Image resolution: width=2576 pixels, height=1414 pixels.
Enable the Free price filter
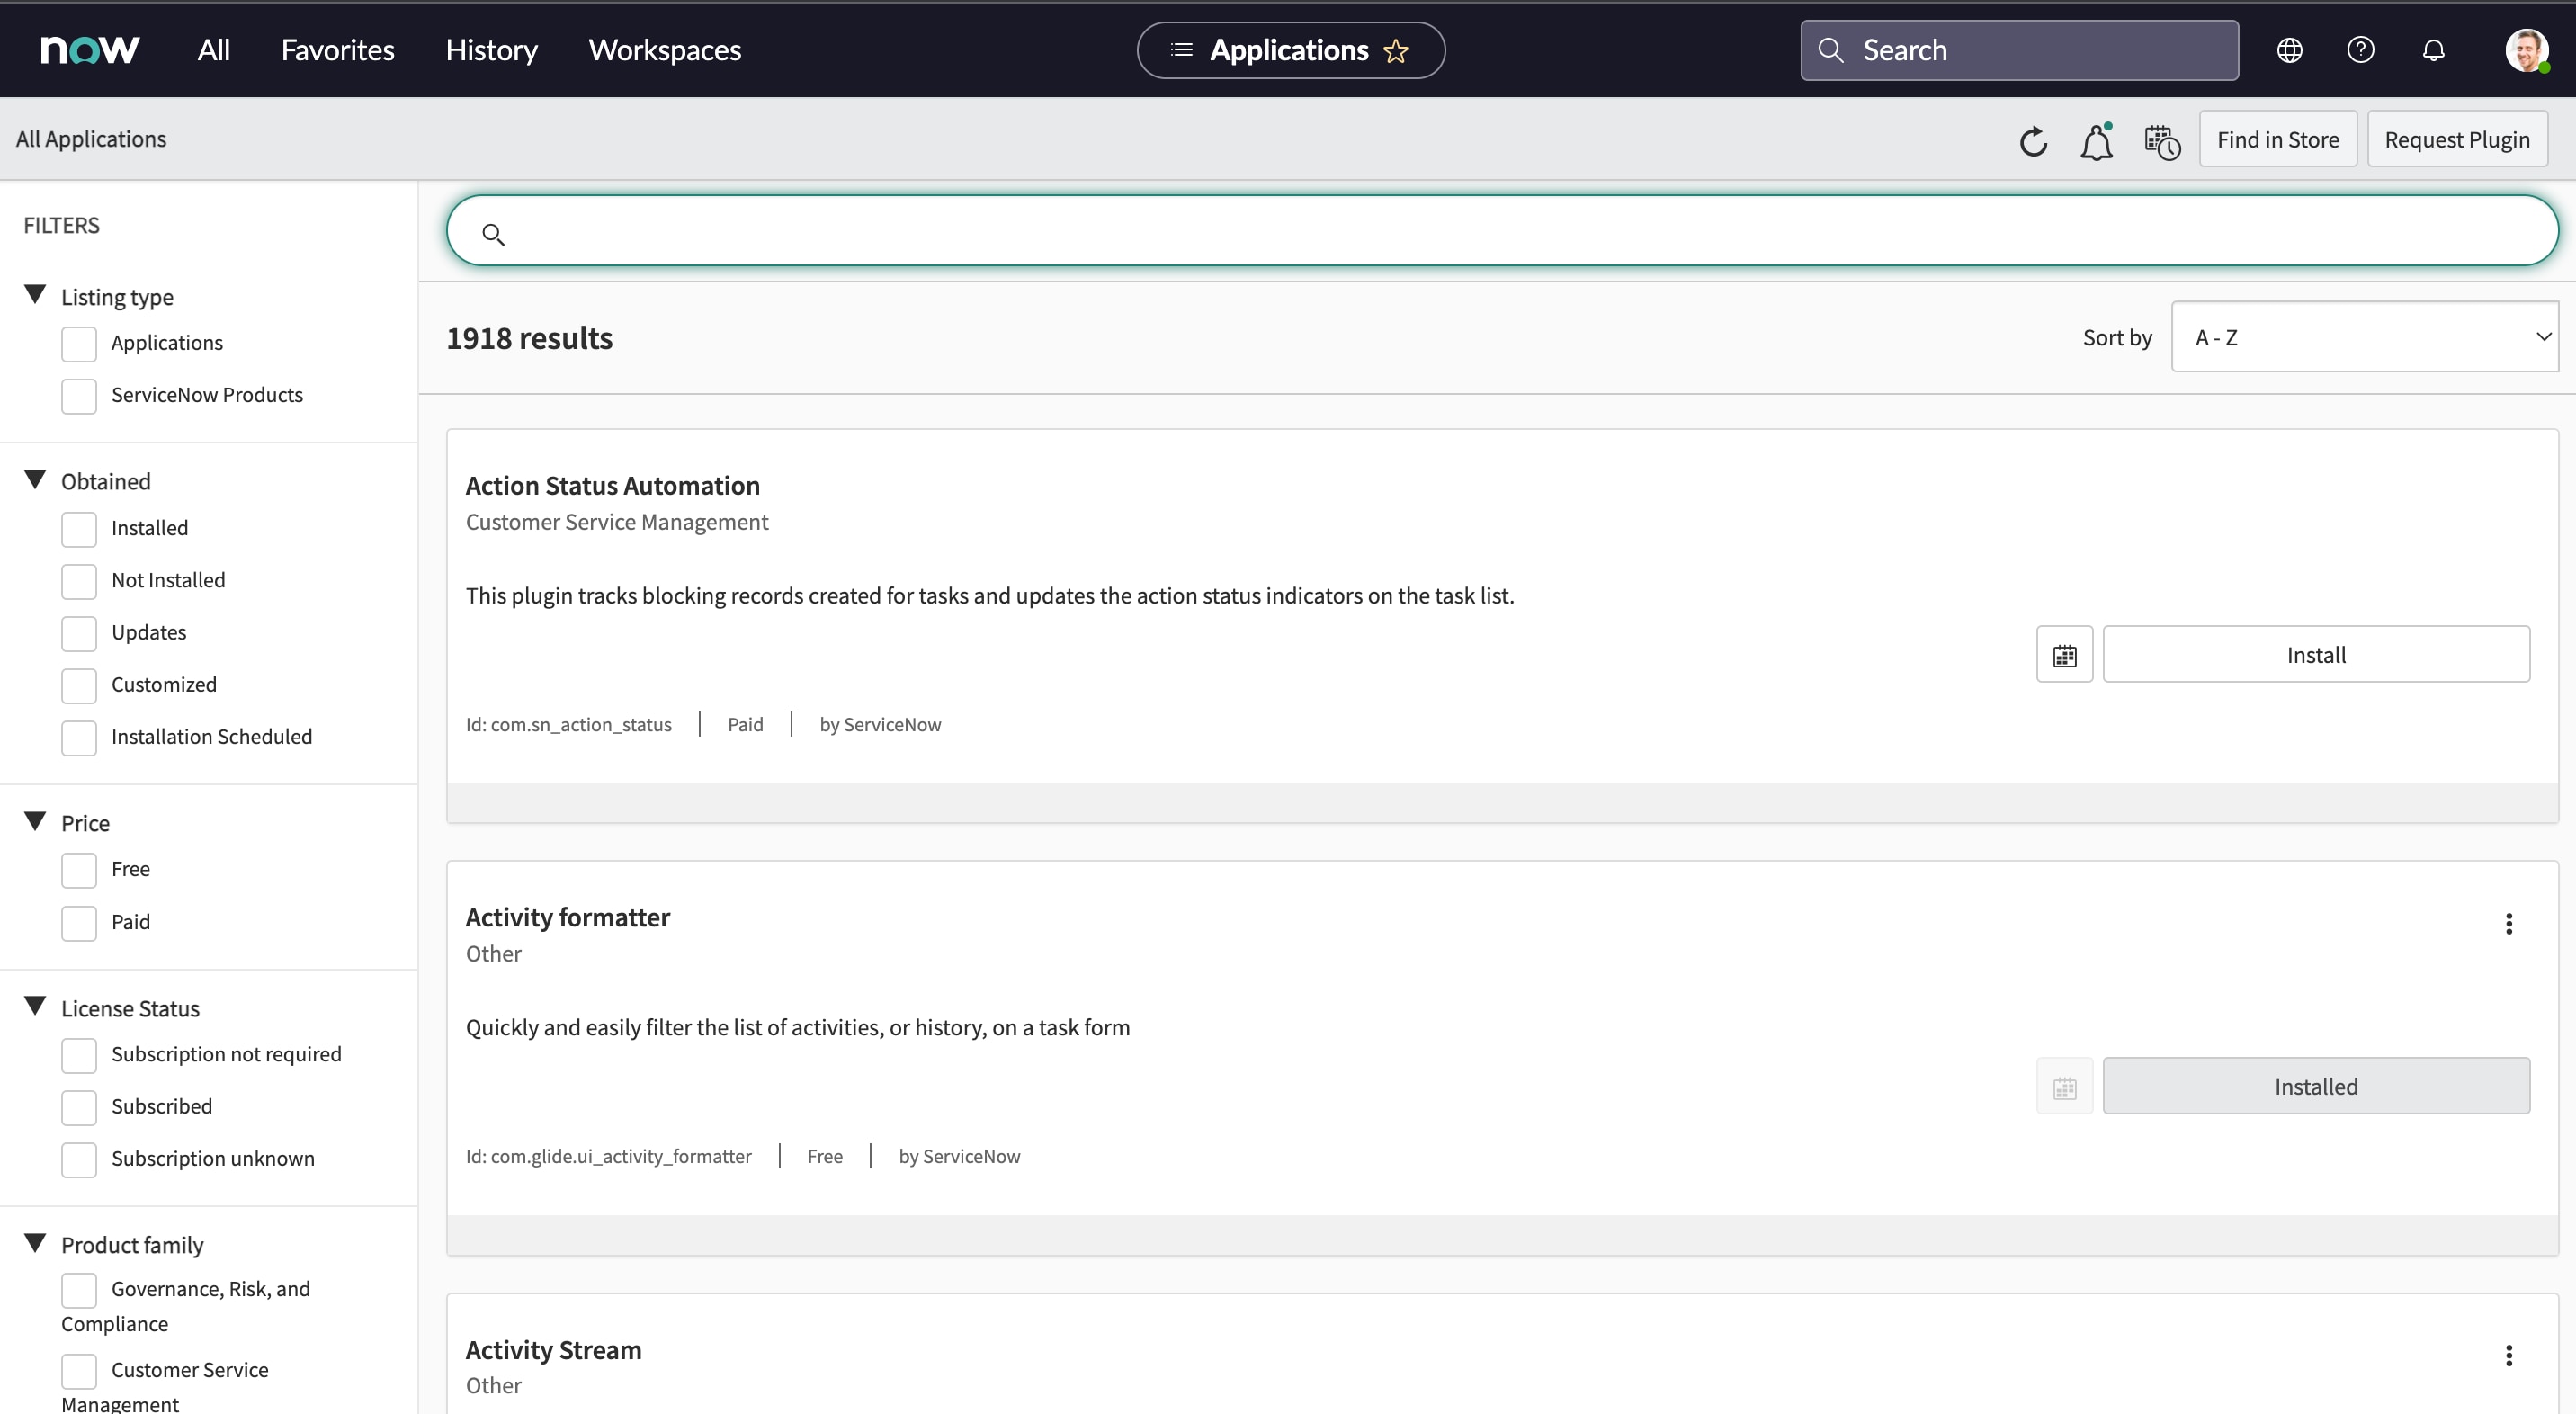point(79,870)
